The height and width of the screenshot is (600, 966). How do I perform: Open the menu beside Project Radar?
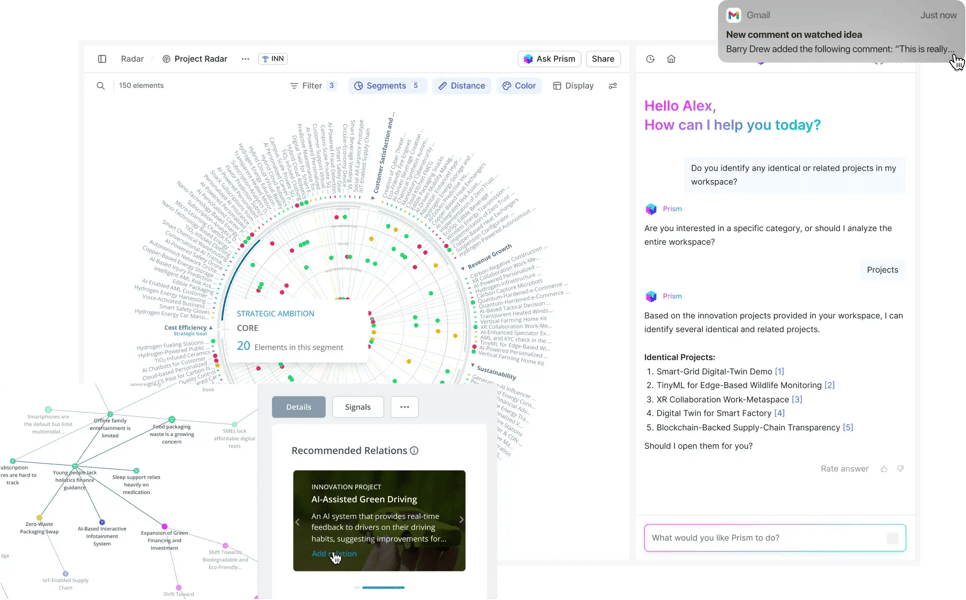244,58
